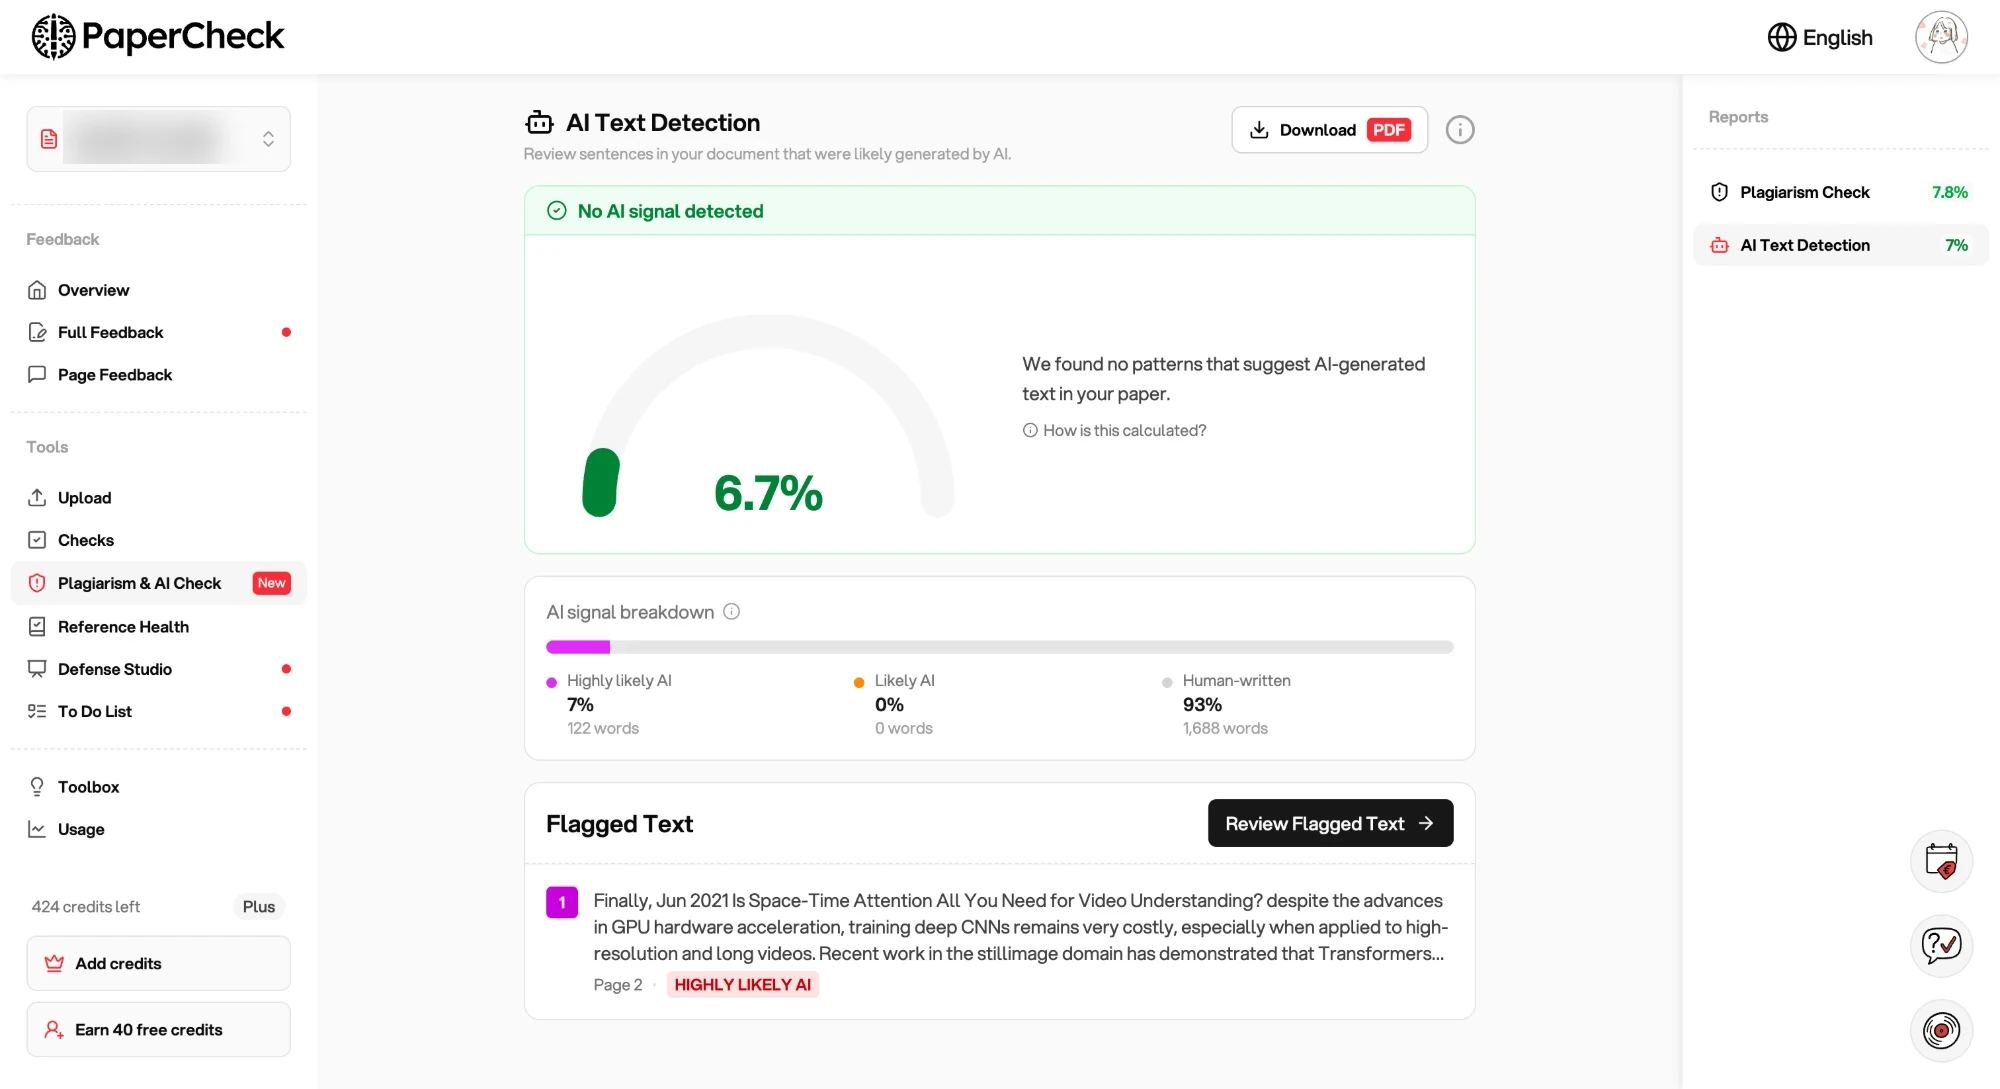Image resolution: width=2000 pixels, height=1089 pixels.
Task: Click Earn 40 free credits
Action: tap(159, 1029)
